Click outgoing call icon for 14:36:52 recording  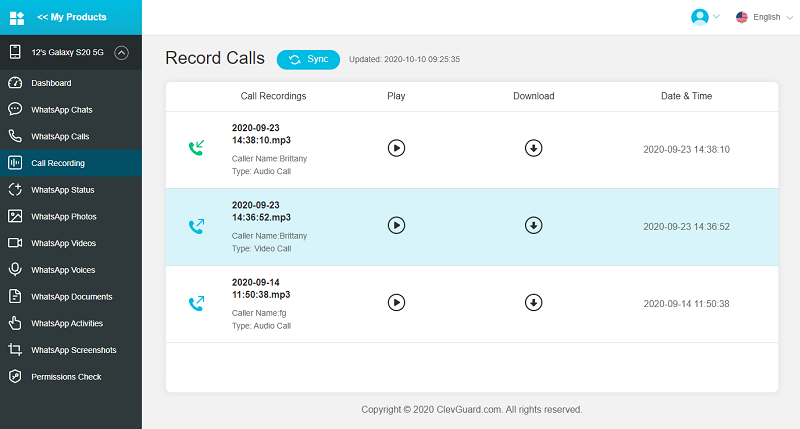[196, 226]
